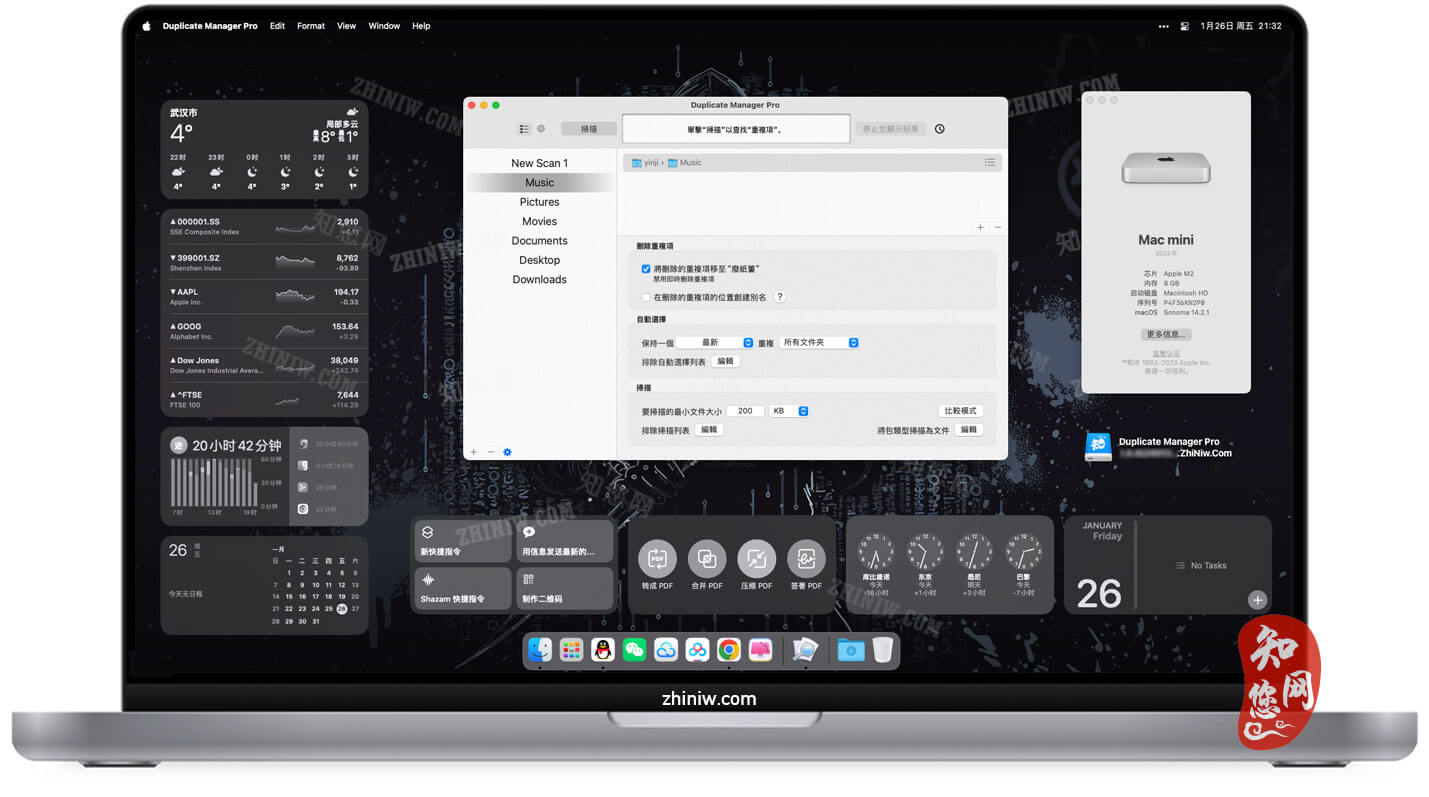Open the Apple menu
The width and height of the screenshot is (1429, 797).
[x=146, y=26]
